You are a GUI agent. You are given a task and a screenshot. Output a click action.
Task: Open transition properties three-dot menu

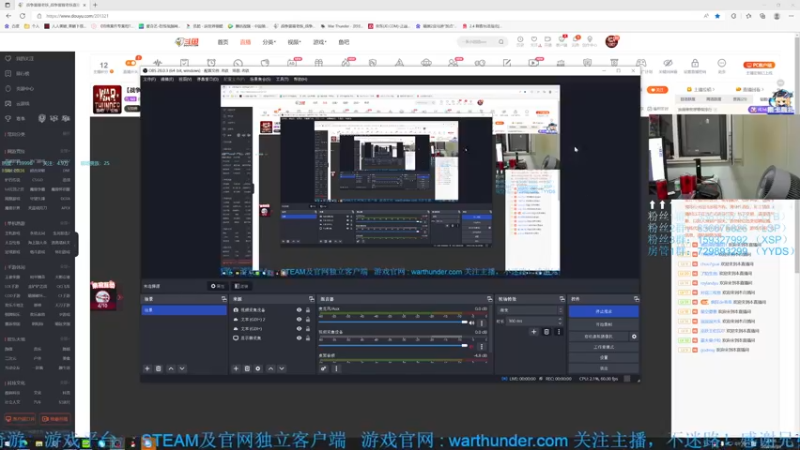click(559, 332)
